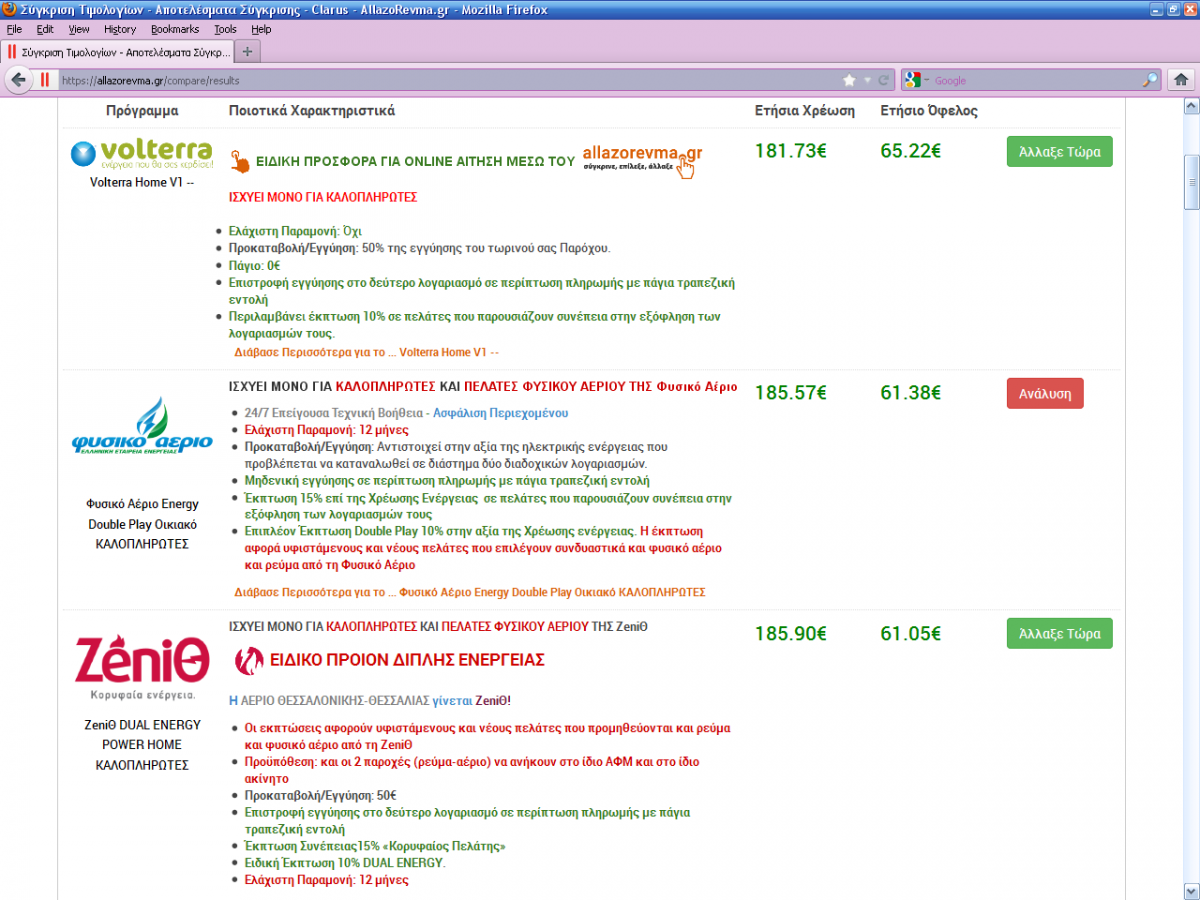
Task: Click Άλλαξε Τώρα button for ZeniΘ
Action: coord(1059,633)
